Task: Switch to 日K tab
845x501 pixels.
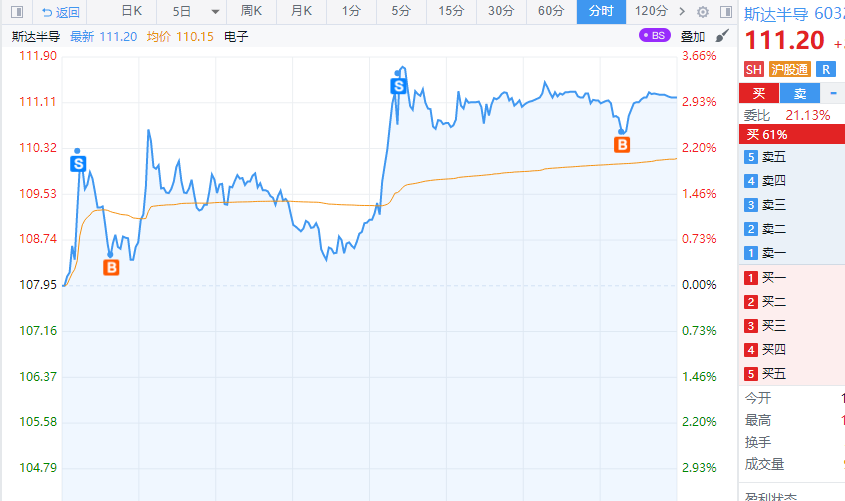Action: pos(131,12)
